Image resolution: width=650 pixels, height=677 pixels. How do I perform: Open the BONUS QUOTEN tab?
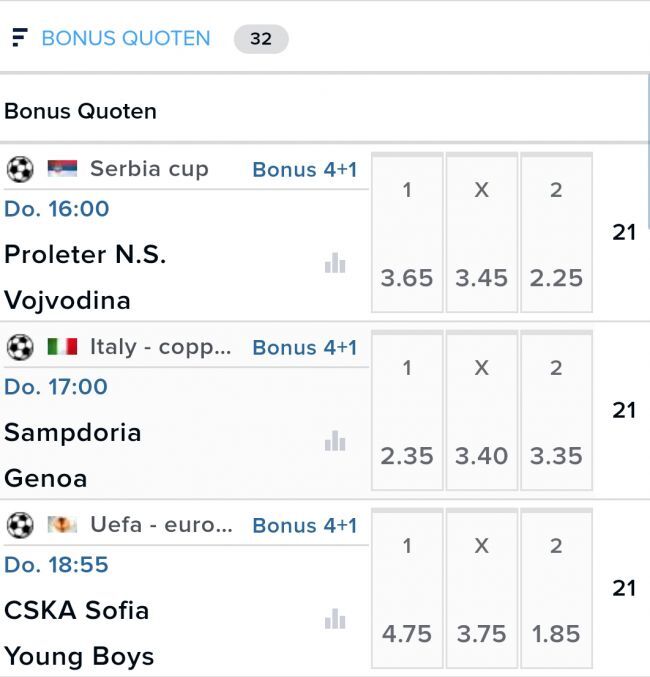[126, 38]
